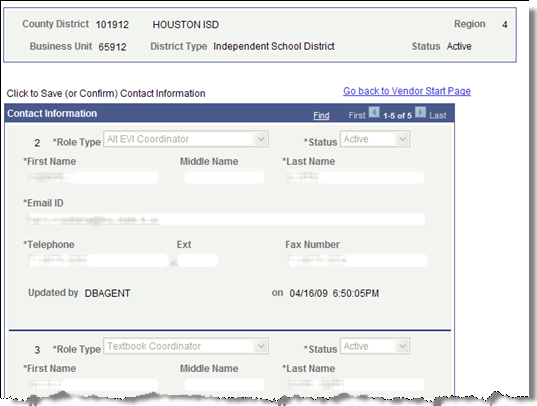Screen dimensions: 537x406
Task: Click the Email ID field
Action: 226,219
